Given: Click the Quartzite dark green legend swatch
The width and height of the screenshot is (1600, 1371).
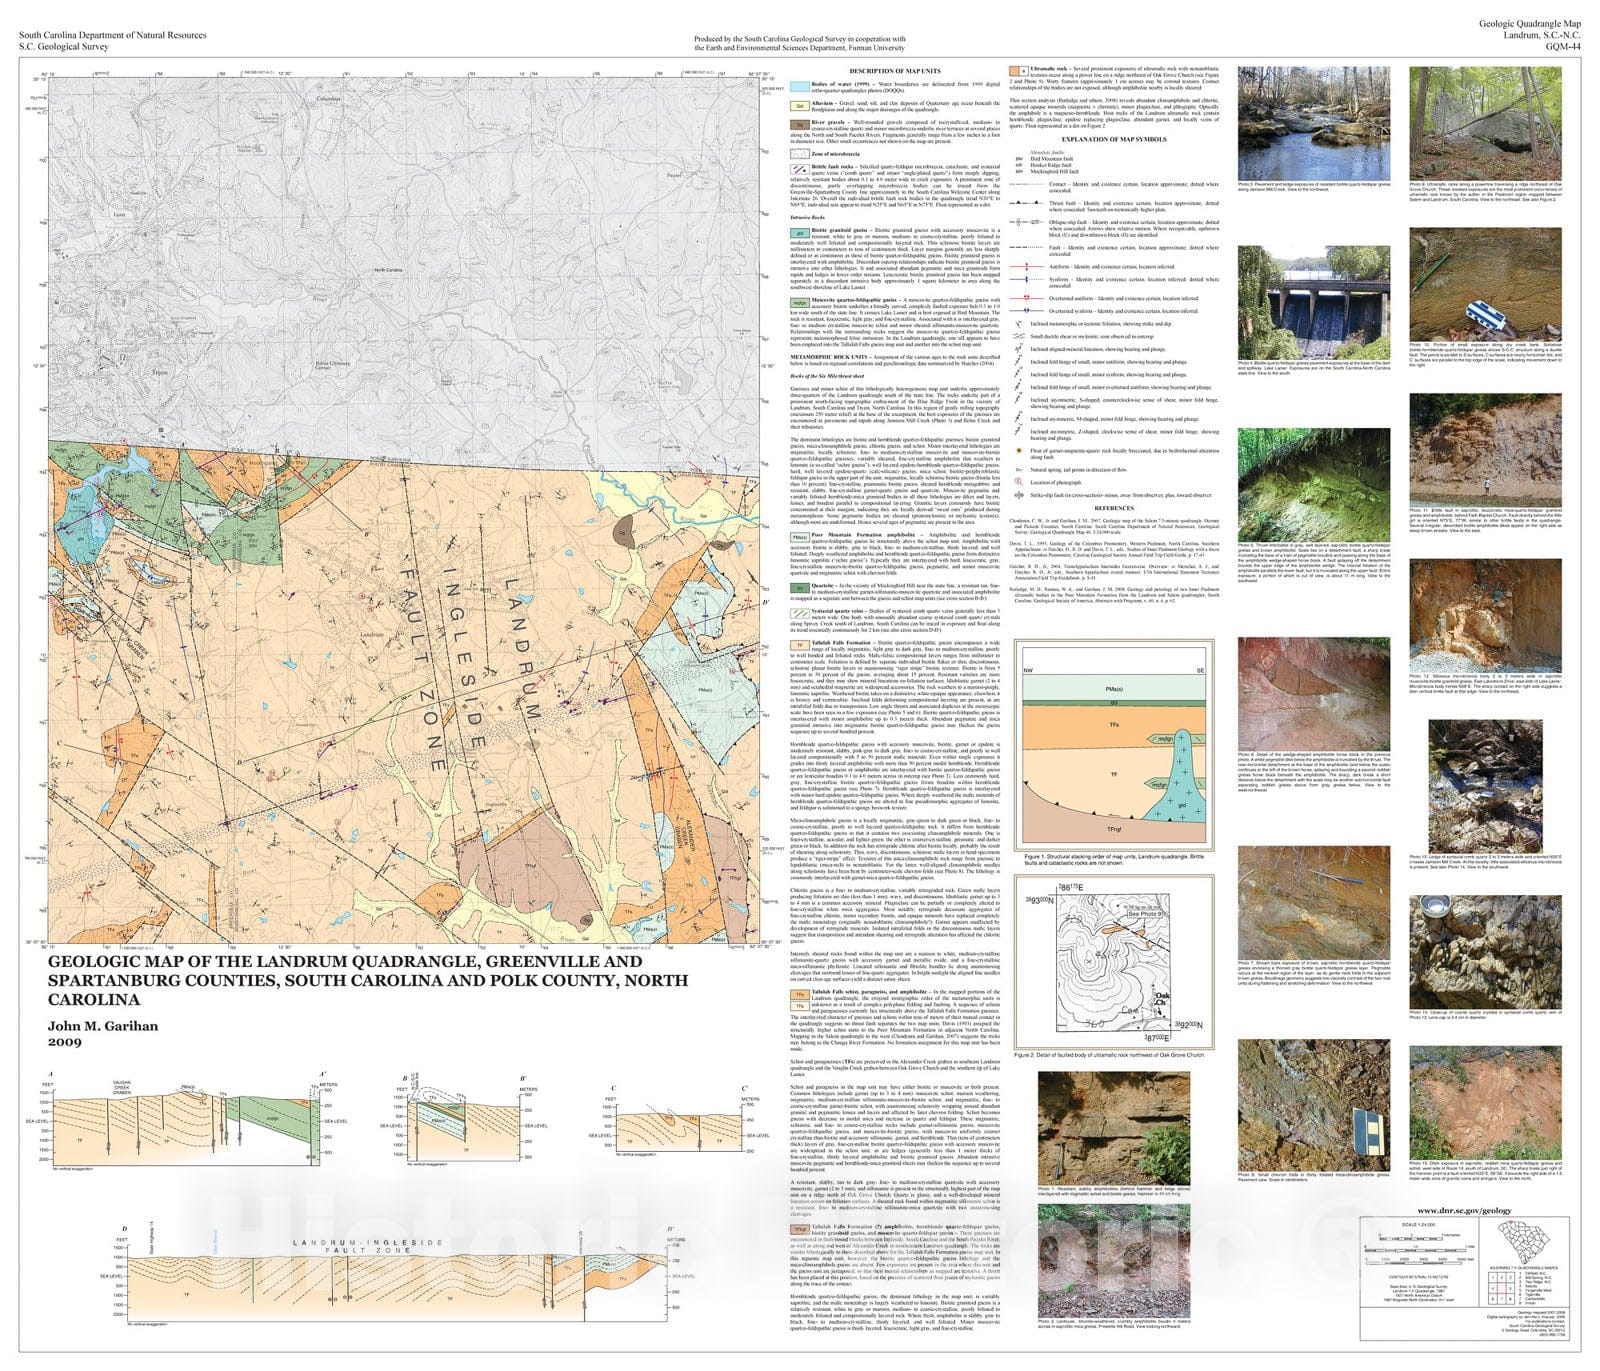Looking at the screenshot, I should tap(799, 586).
